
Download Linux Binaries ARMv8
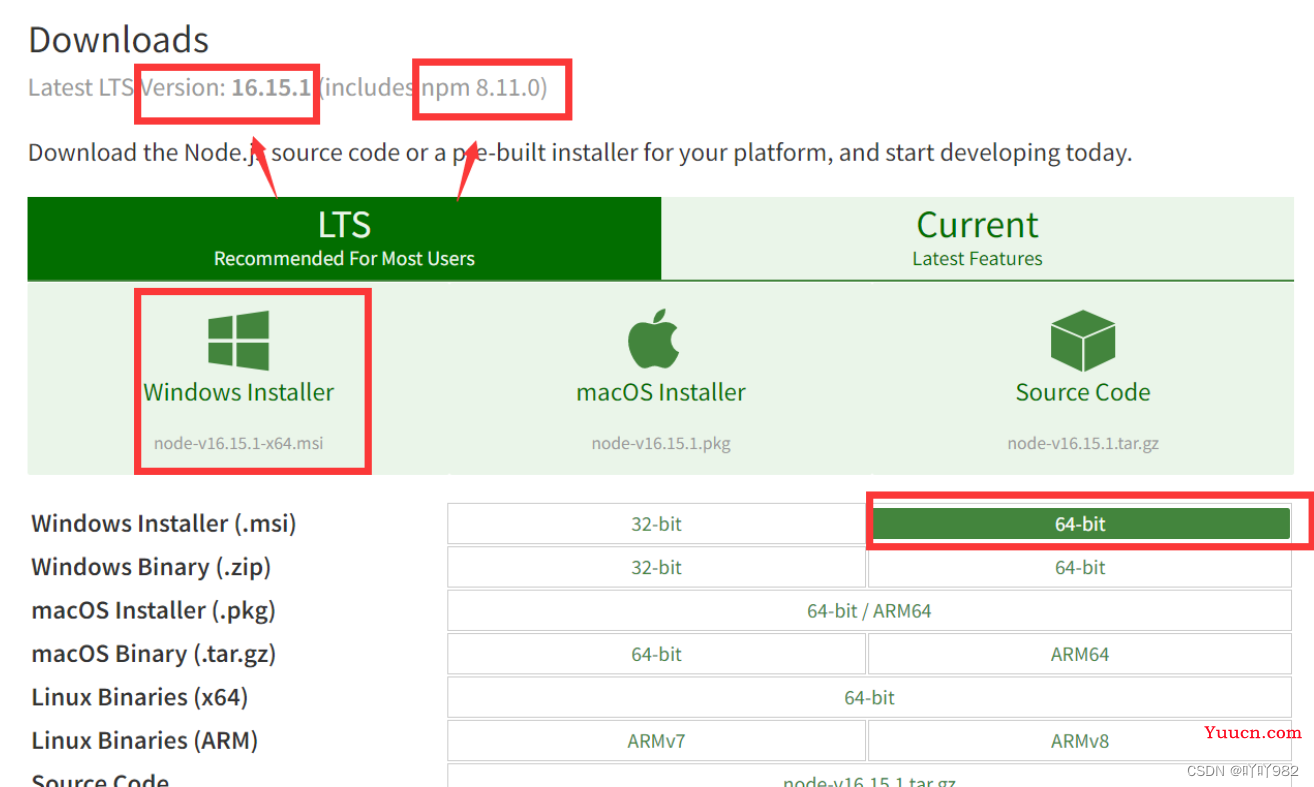pyautogui.click(x=1080, y=741)
